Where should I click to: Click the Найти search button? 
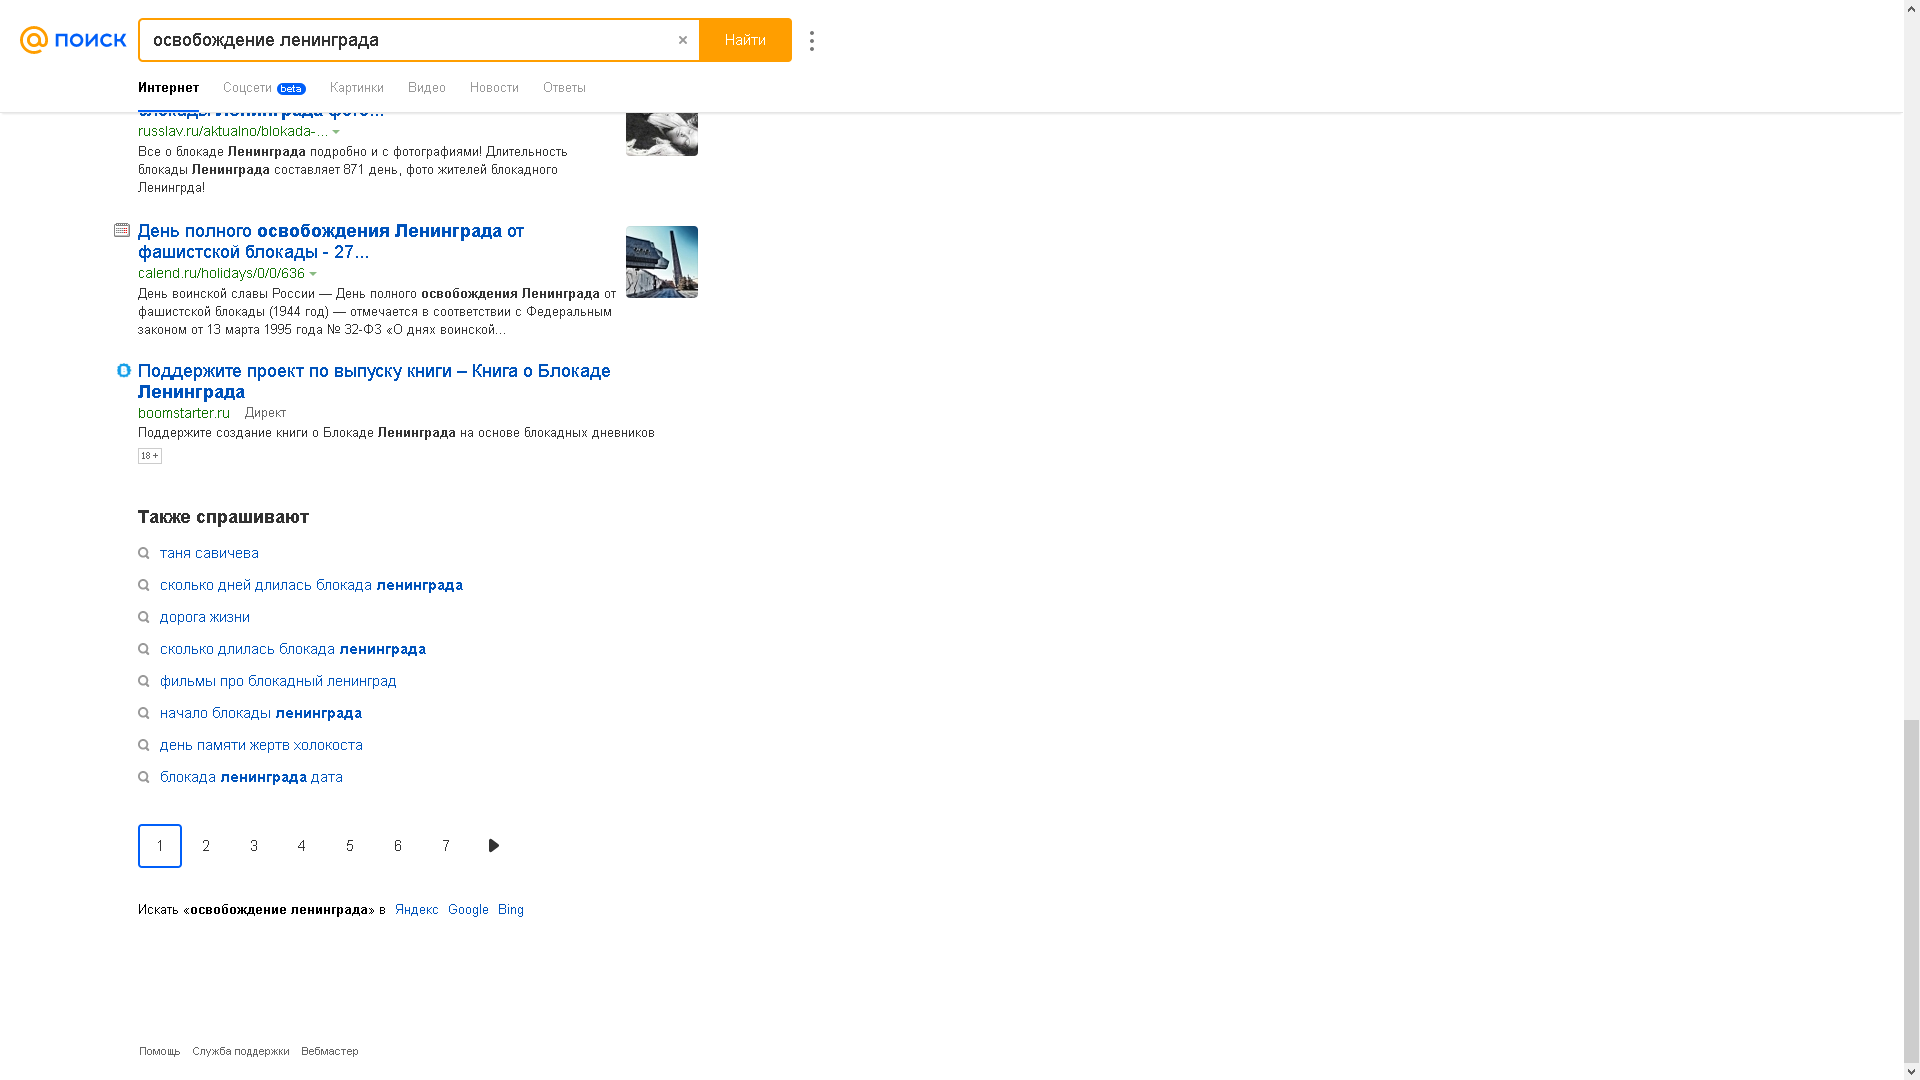[745, 40]
